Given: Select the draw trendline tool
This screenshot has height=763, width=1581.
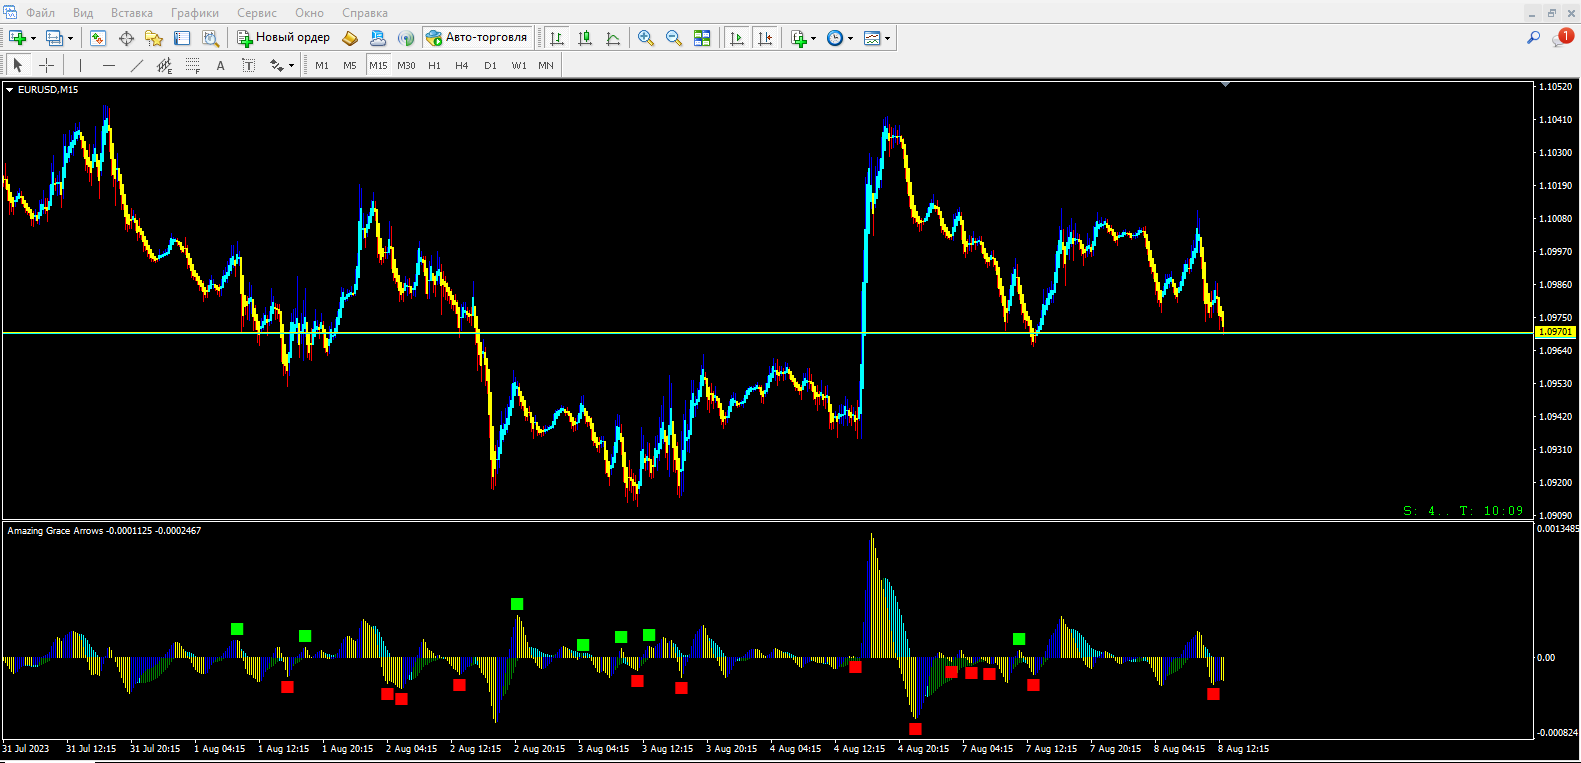Looking at the screenshot, I should (x=137, y=65).
